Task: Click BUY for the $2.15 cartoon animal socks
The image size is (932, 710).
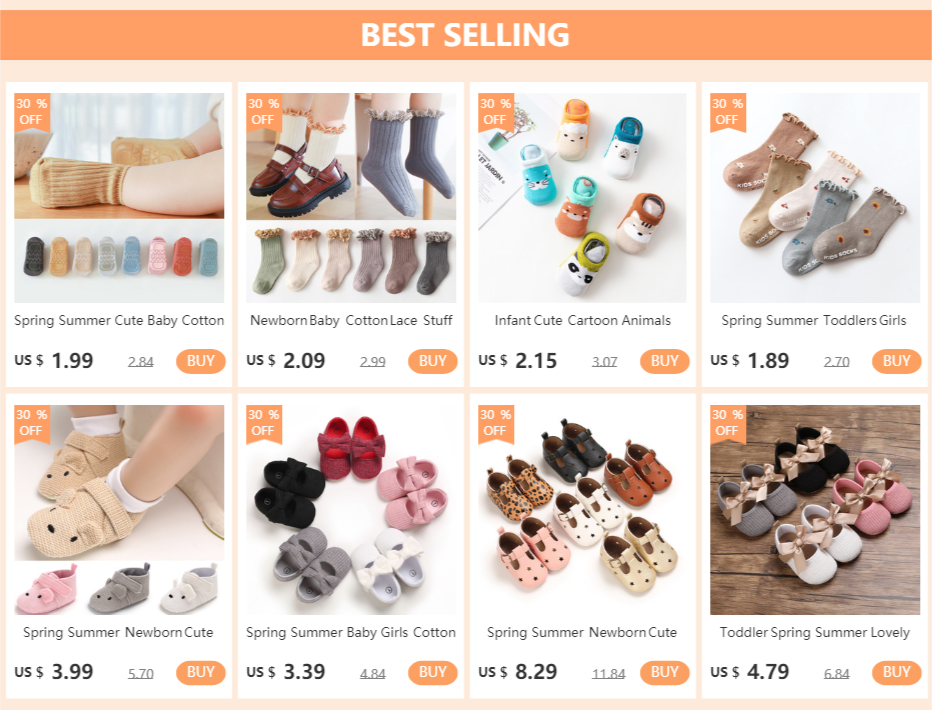Action: (664, 361)
